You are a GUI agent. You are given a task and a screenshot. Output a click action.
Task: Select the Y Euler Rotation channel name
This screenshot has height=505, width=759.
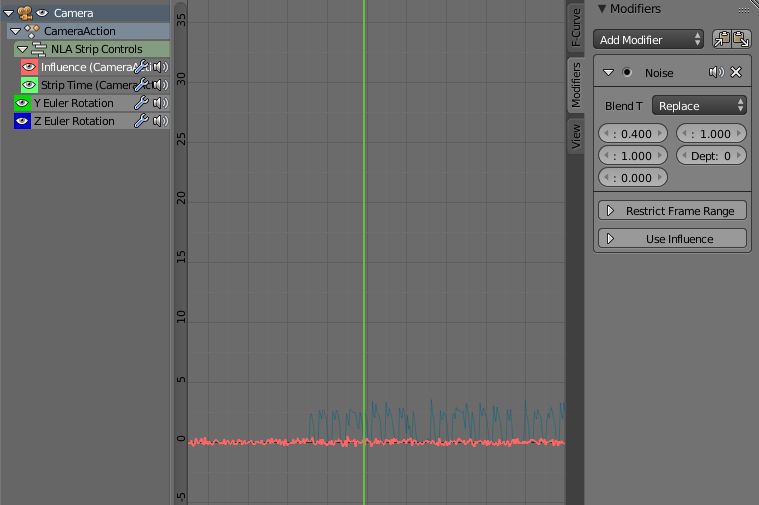pos(74,103)
